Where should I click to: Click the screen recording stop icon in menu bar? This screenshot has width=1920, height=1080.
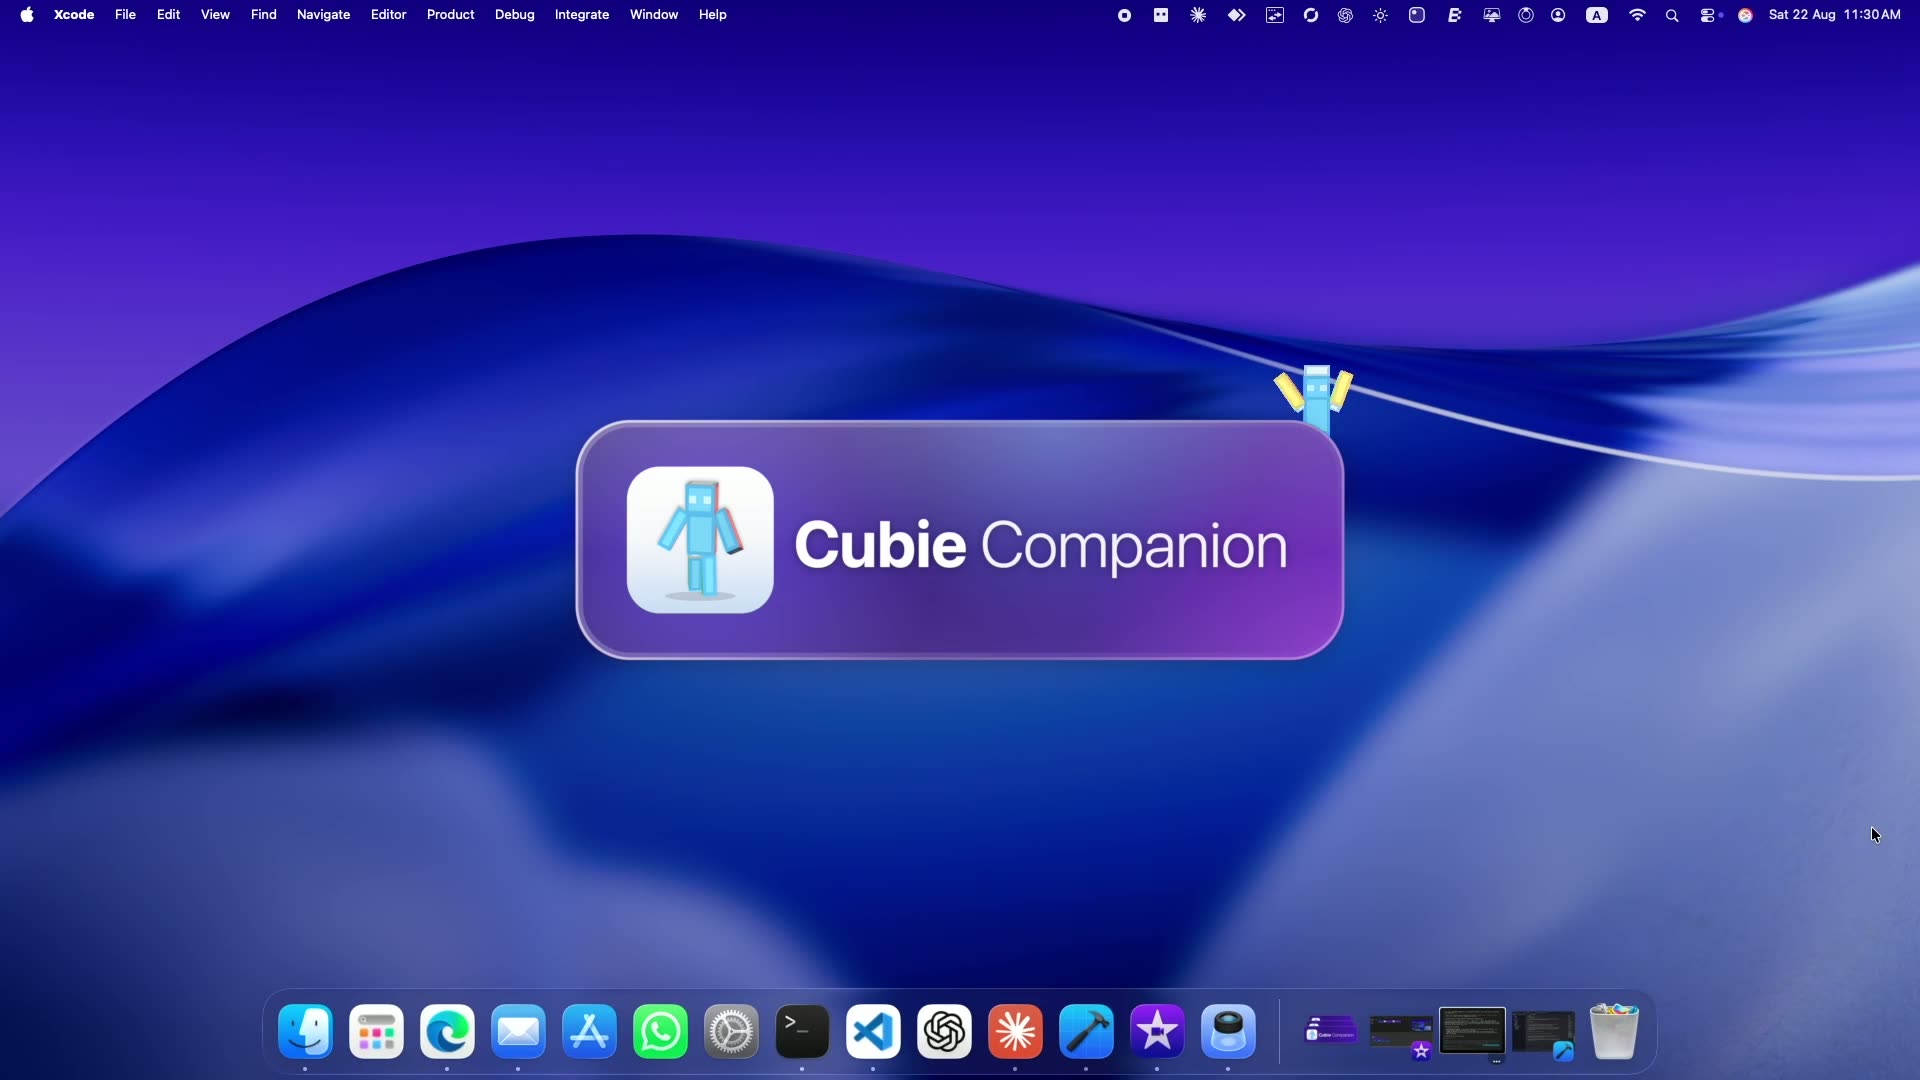(x=1124, y=15)
